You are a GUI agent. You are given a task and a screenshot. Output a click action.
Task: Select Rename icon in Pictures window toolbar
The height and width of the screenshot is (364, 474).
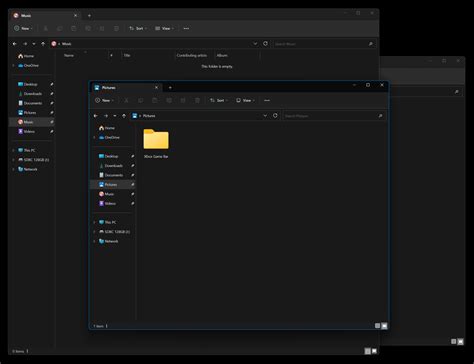(x=169, y=100)
